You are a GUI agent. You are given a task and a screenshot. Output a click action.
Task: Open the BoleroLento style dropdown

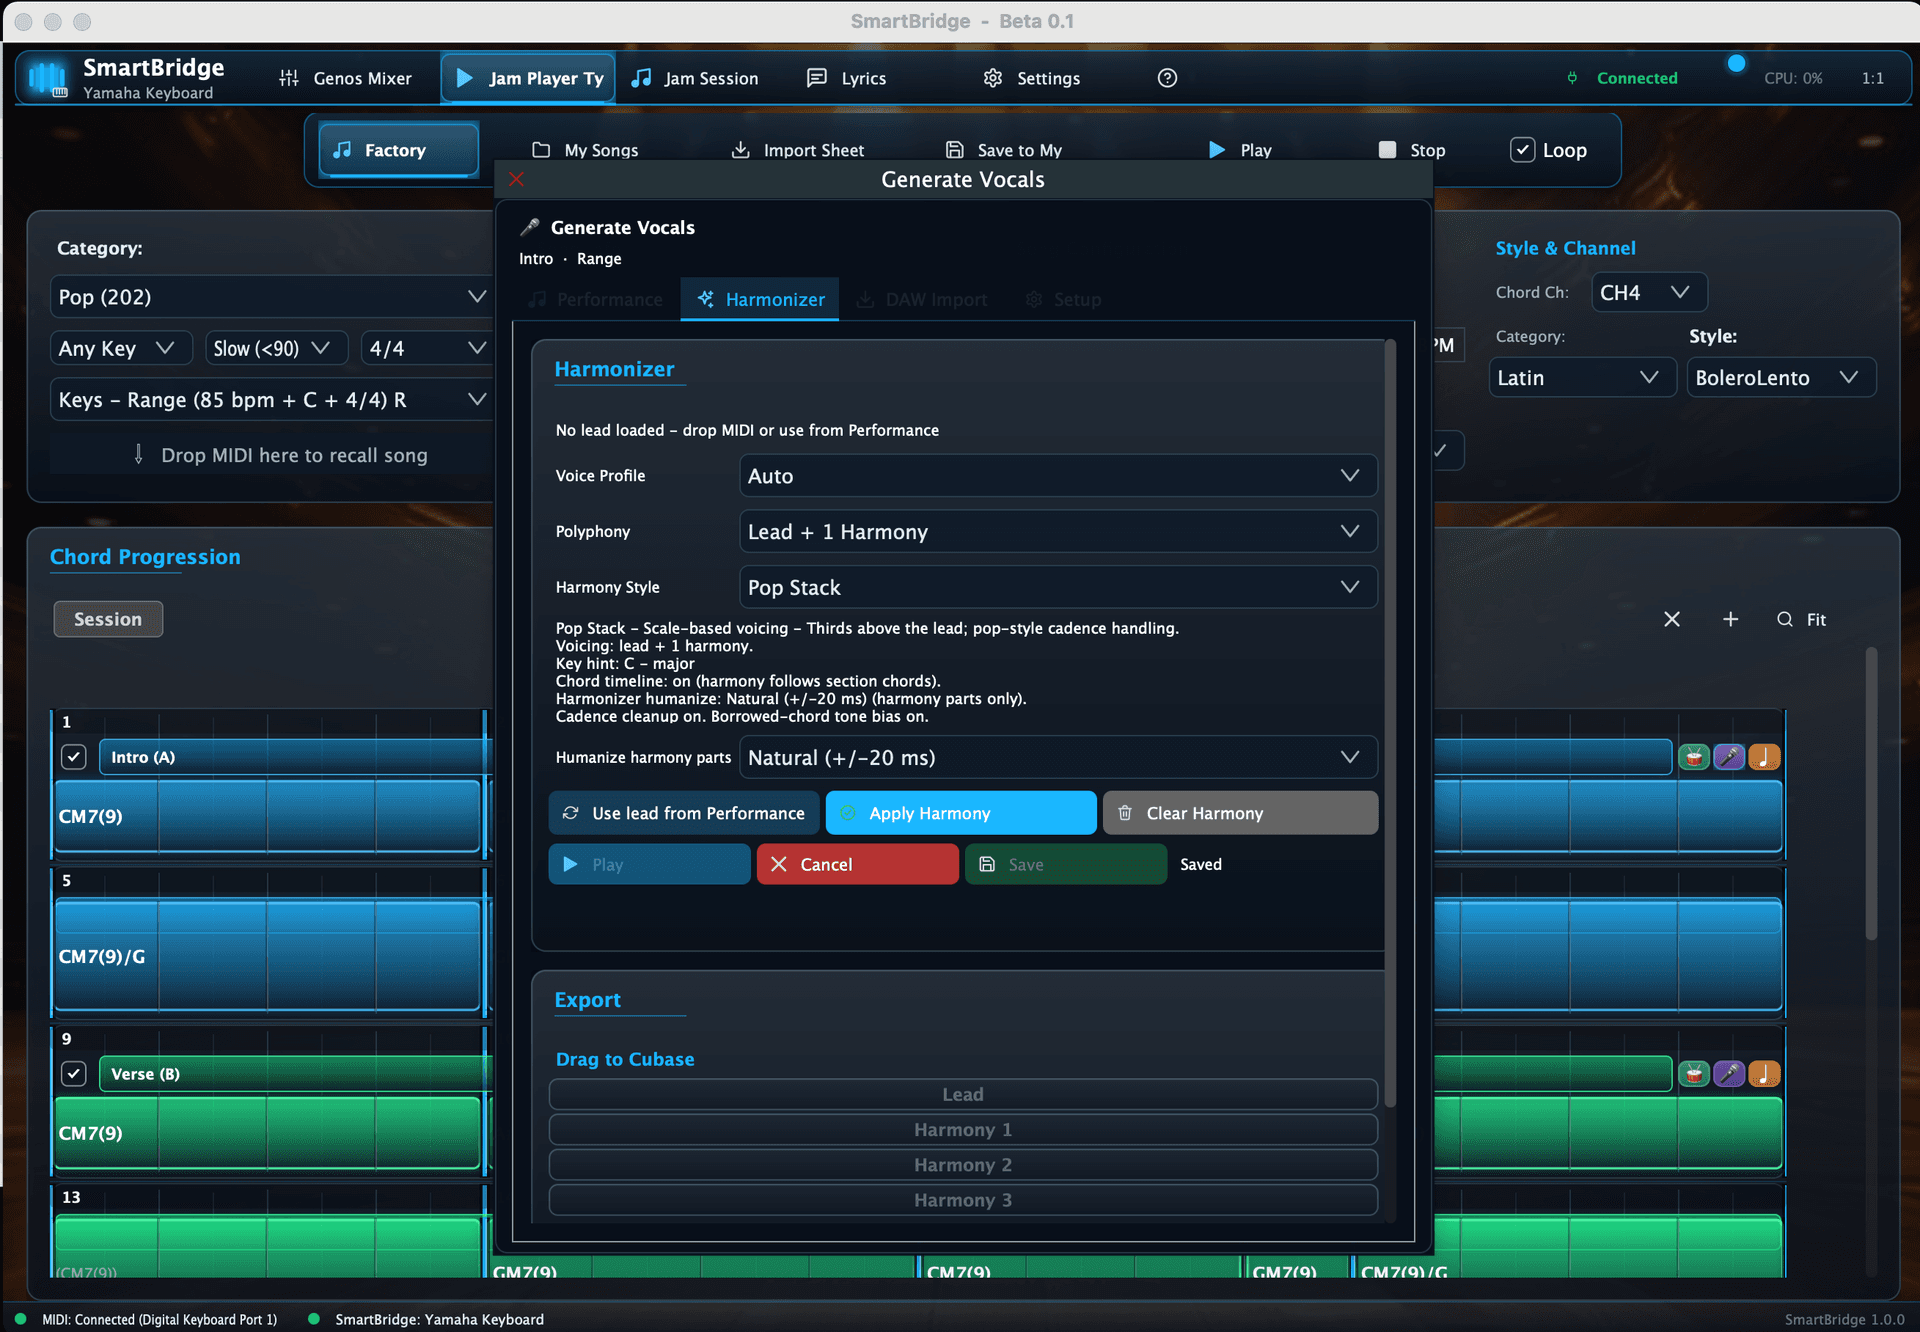click(1781, 378)
